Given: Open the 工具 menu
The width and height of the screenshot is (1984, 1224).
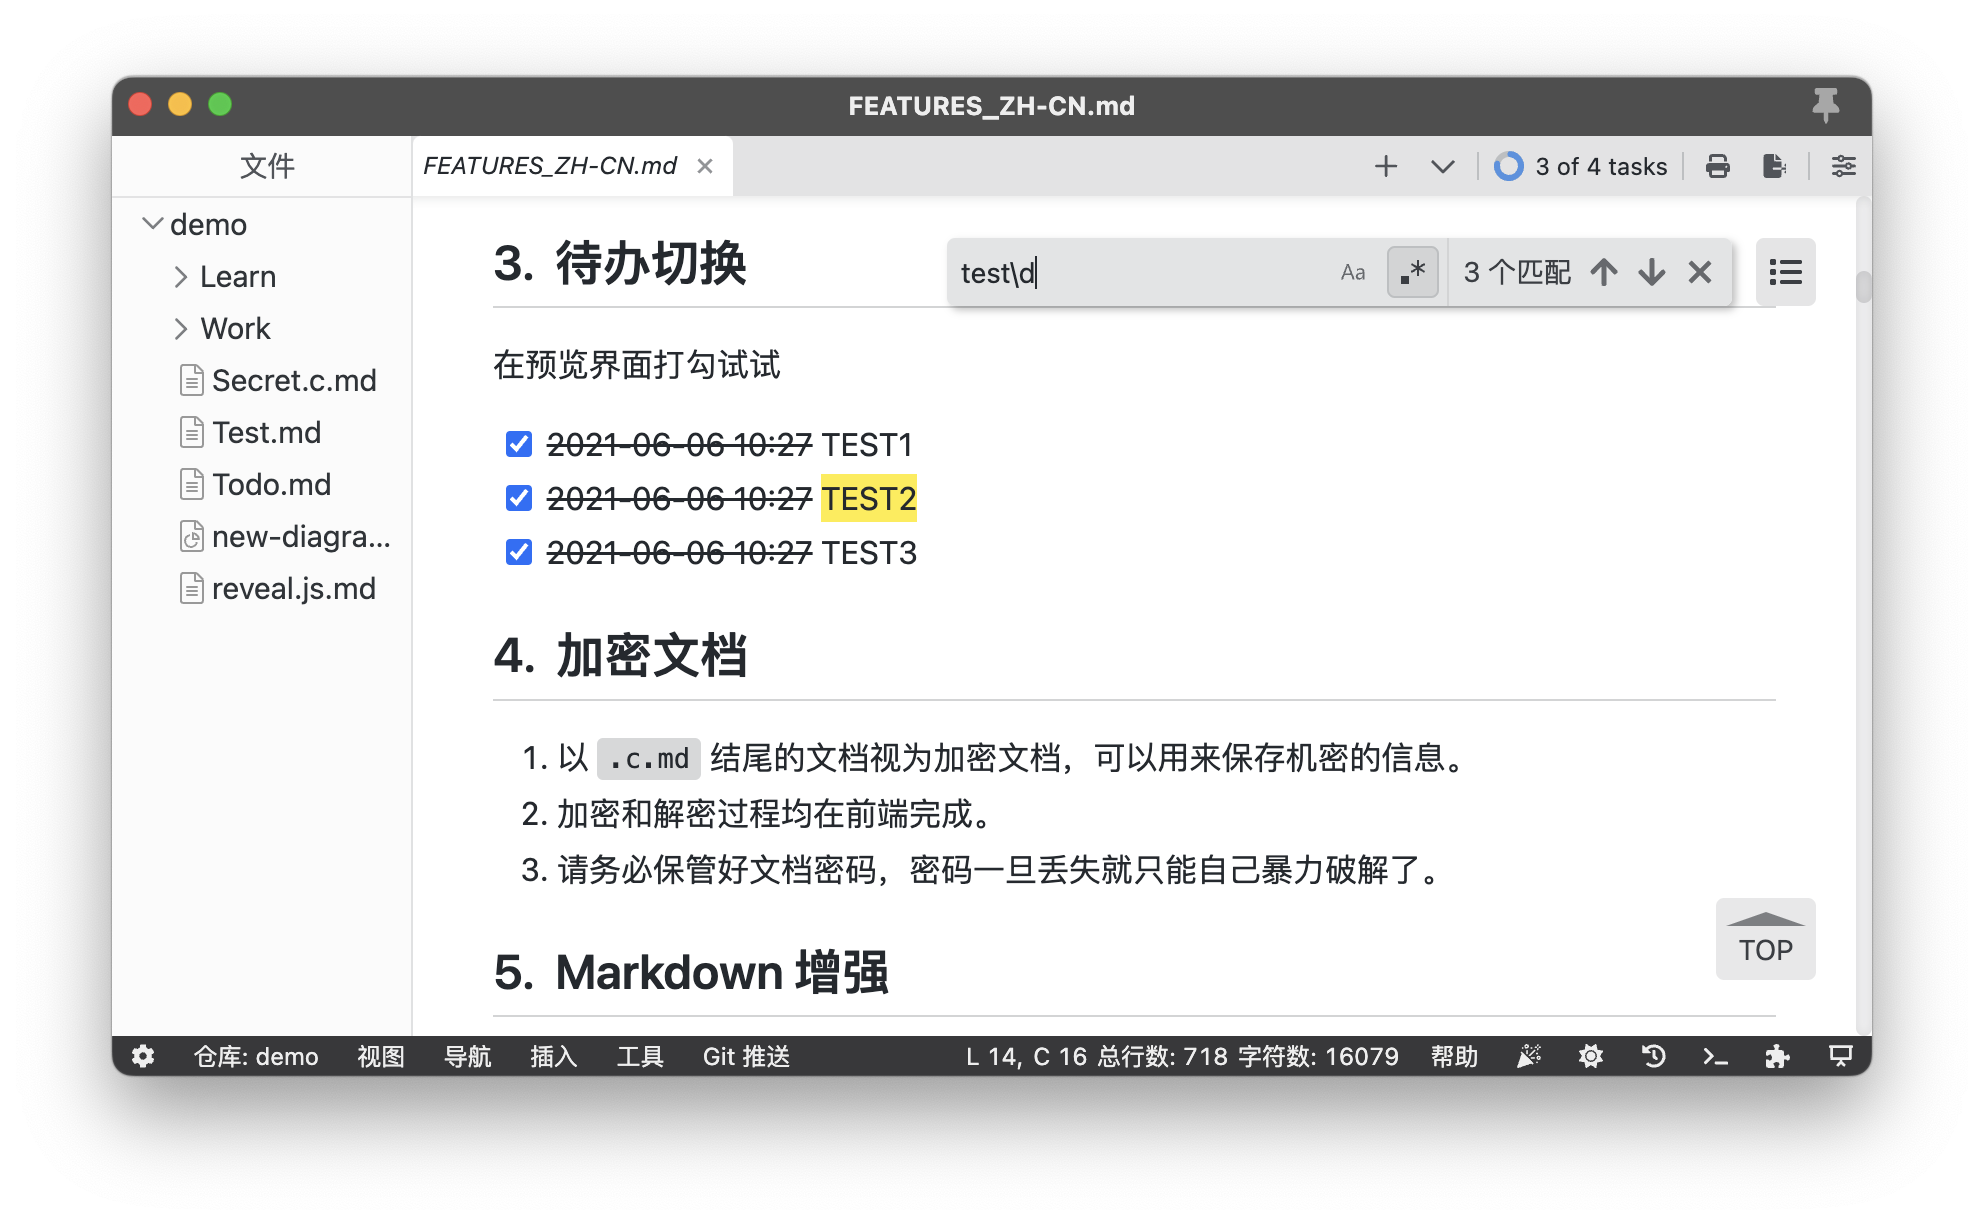Looking at the screenshot, I should point(640,1057).
